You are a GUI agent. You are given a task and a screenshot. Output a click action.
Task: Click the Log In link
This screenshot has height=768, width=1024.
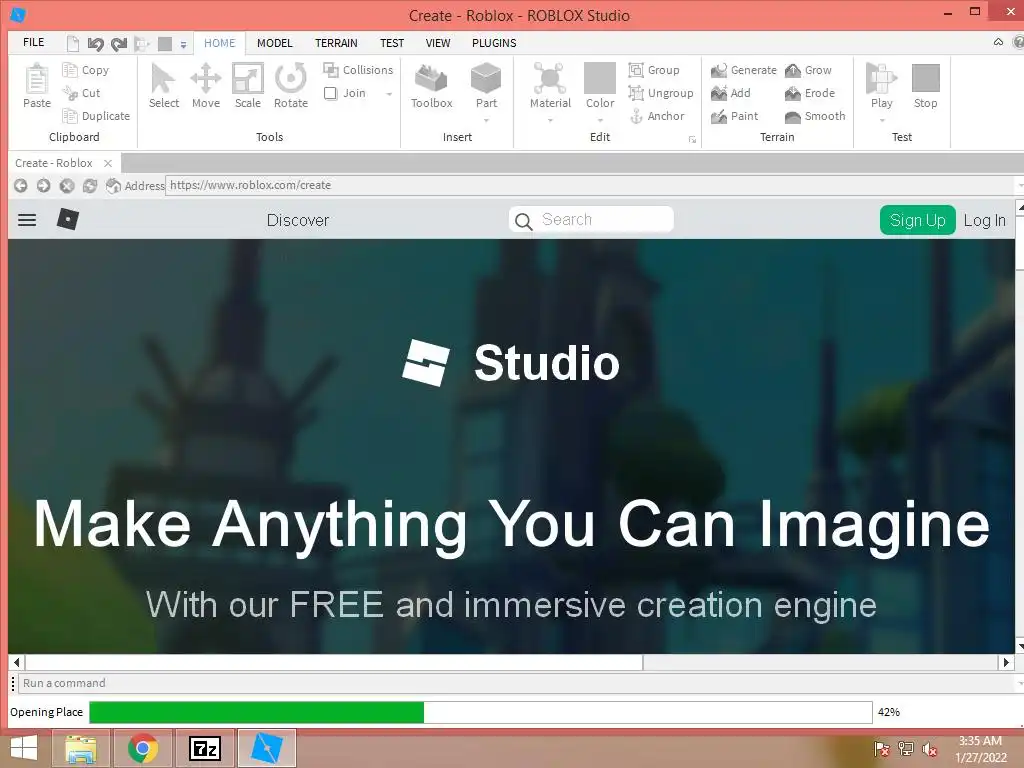[x=985, y=220]
